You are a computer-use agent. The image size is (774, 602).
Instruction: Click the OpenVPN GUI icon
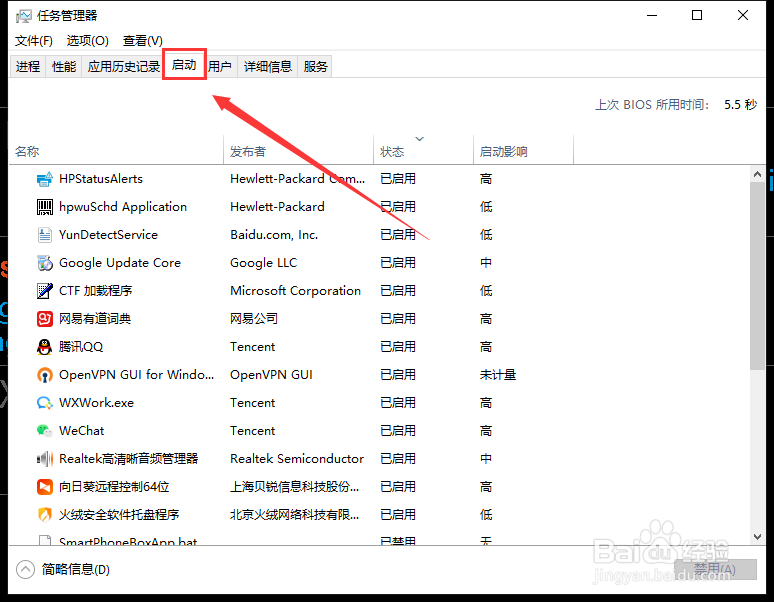click(44, 375)
